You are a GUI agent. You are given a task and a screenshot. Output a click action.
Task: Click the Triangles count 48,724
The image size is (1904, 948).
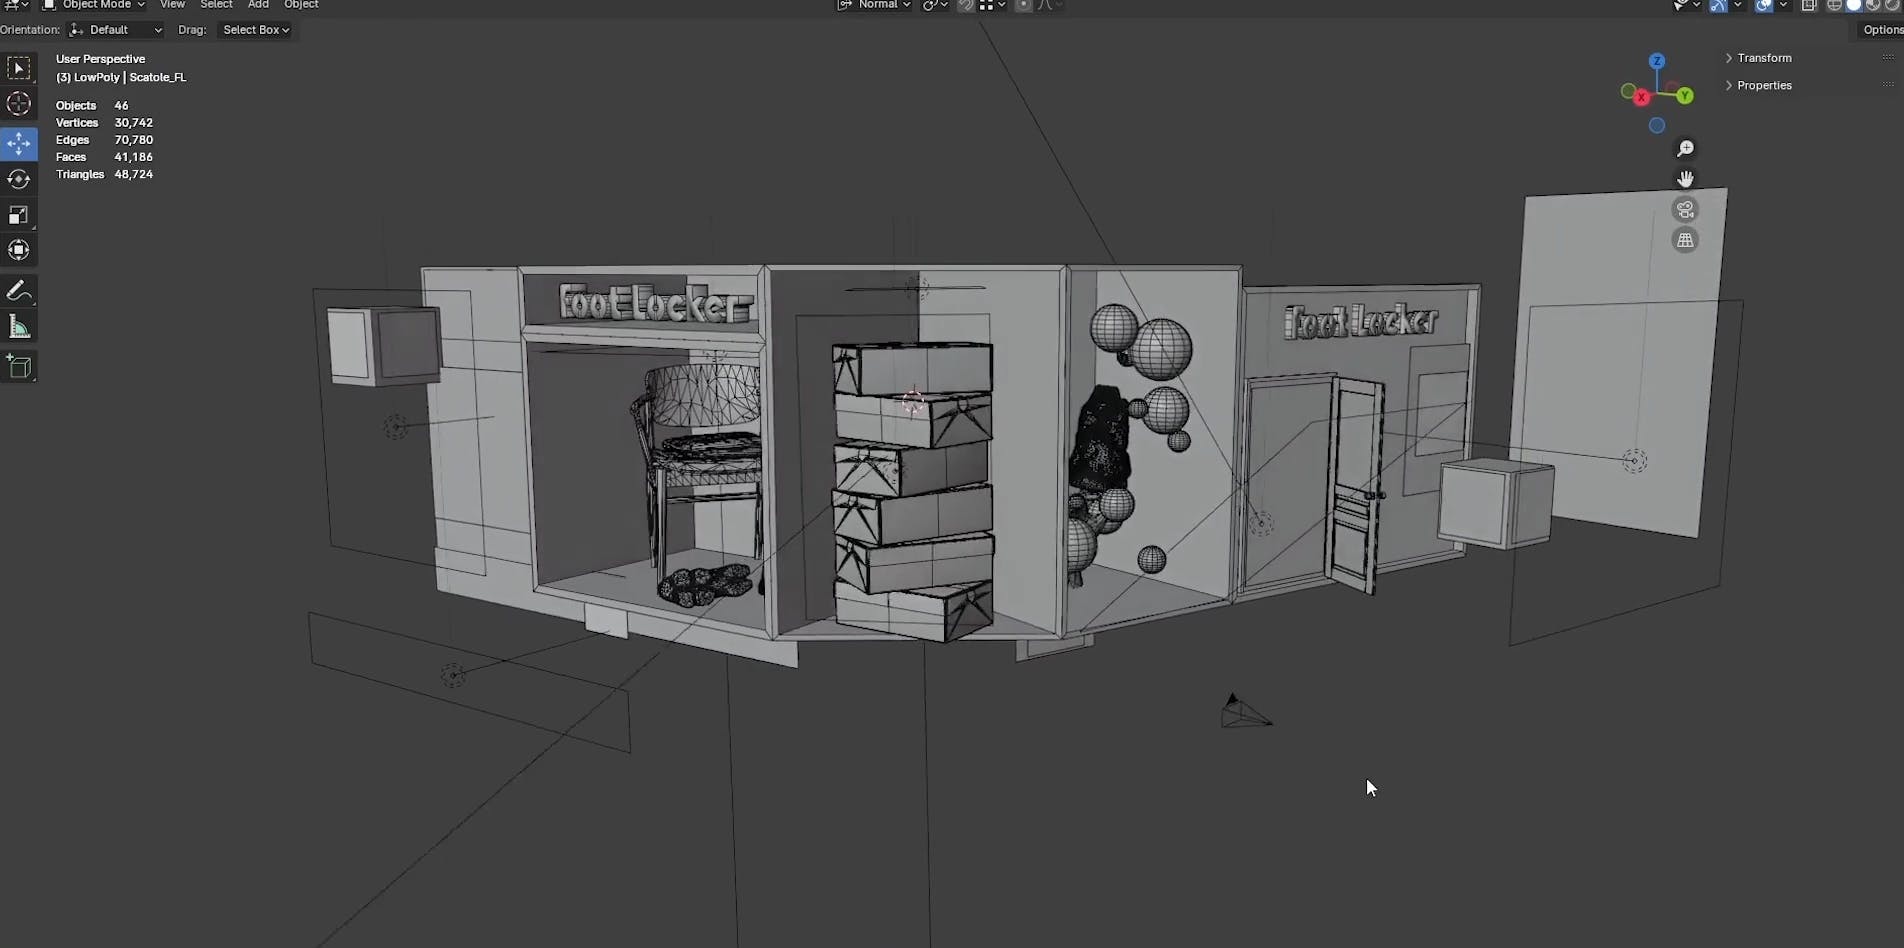[x=133, y=174]
